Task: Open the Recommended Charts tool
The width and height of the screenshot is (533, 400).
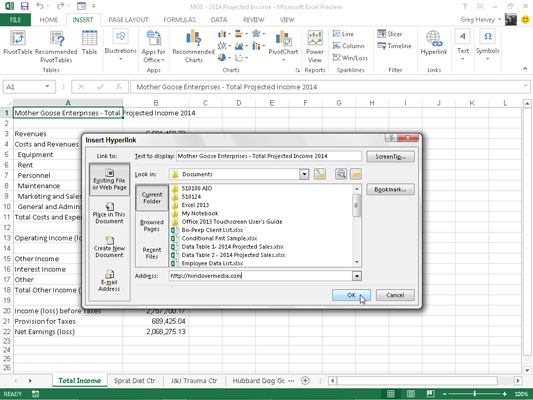Action: tap(193, 46)
